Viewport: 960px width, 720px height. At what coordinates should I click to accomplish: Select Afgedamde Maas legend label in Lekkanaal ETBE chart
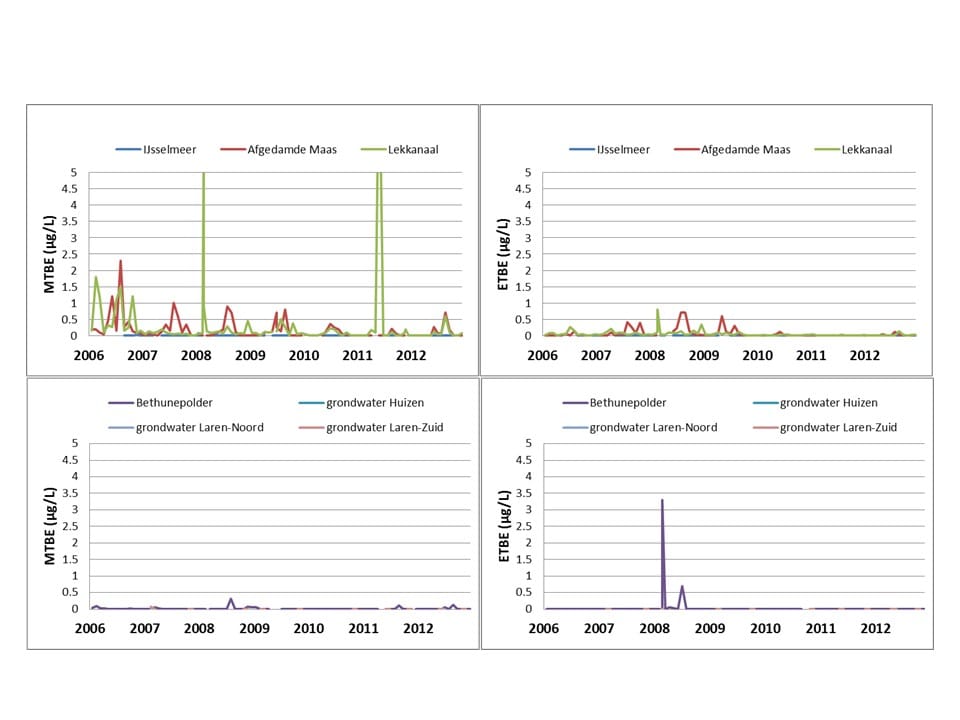[x=746, y=149]
